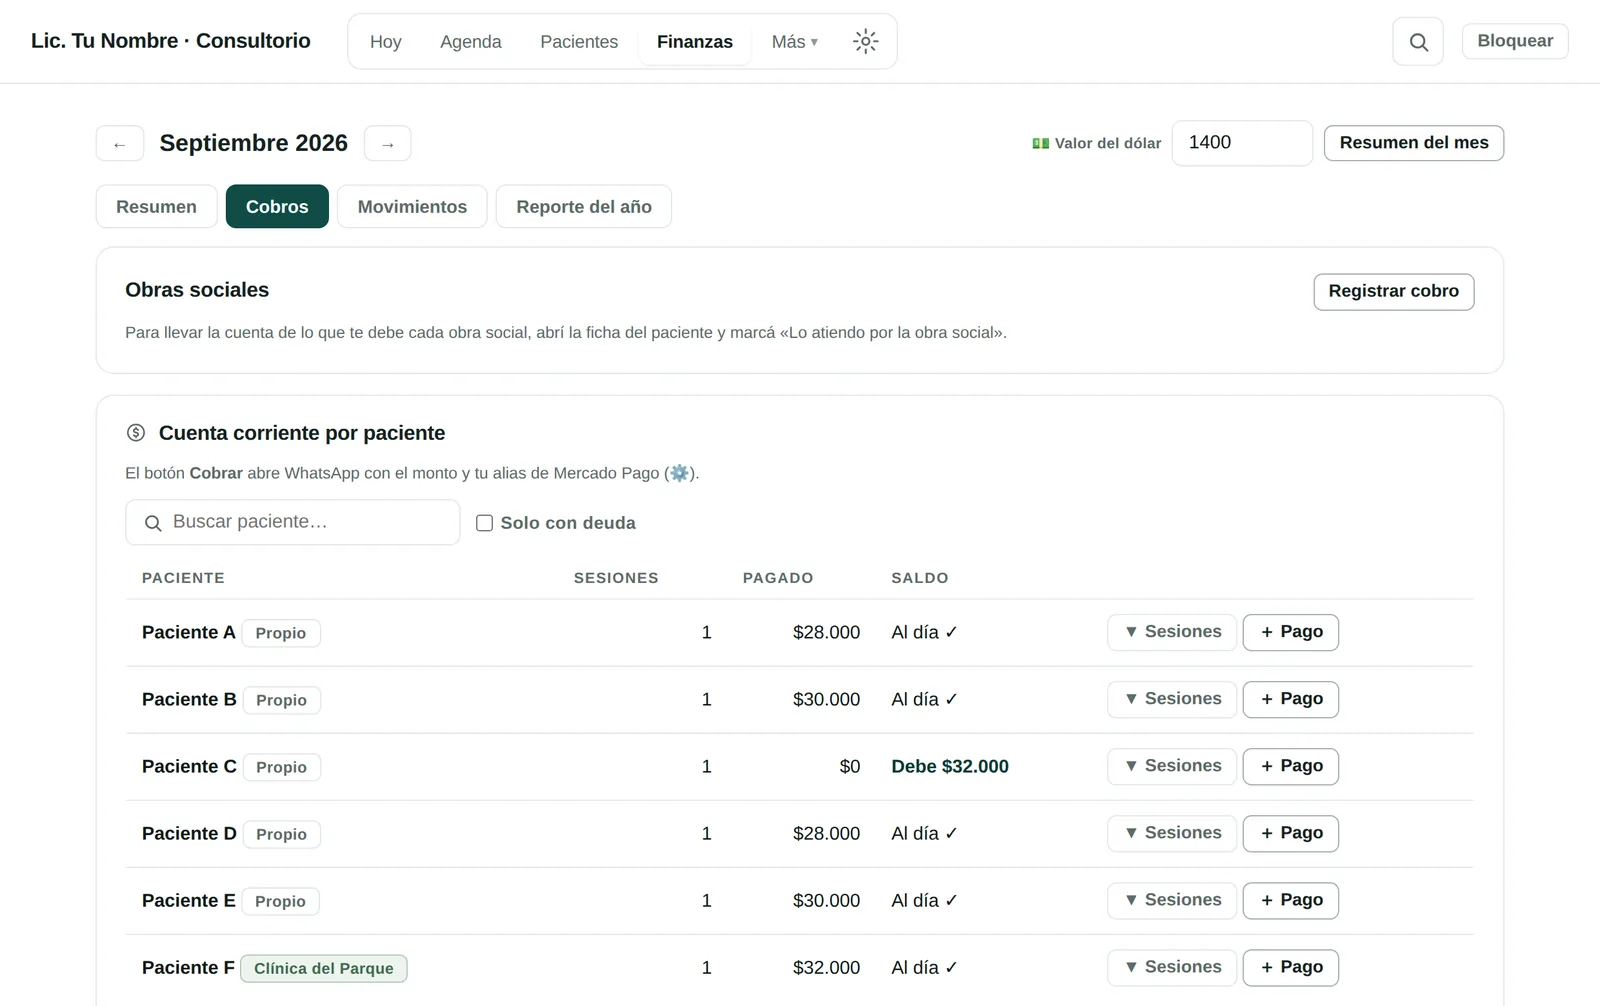Image resolution: width=1600 pixels, height=1006 pixels.
Task: Expand Sesiones for Paciente C
Action: [x=1172, y=766]
